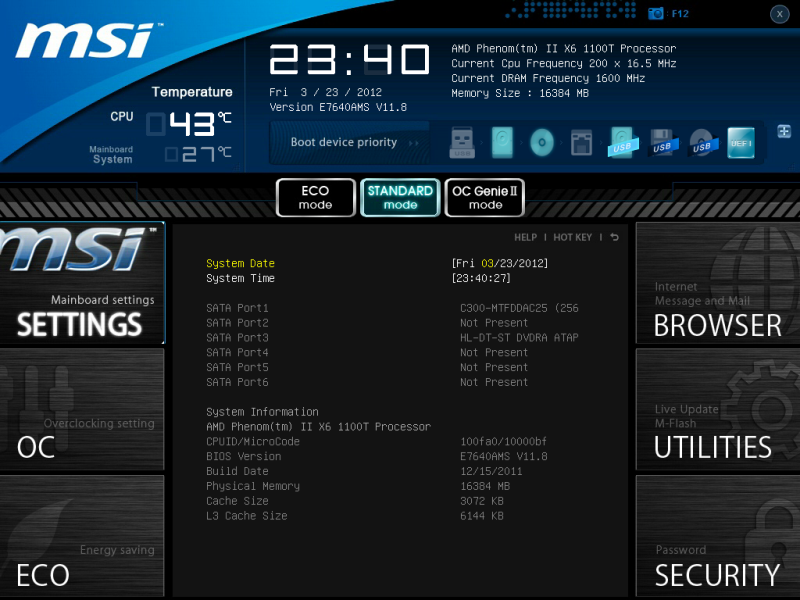Go back with the return arrow icon

pos(614,237)
